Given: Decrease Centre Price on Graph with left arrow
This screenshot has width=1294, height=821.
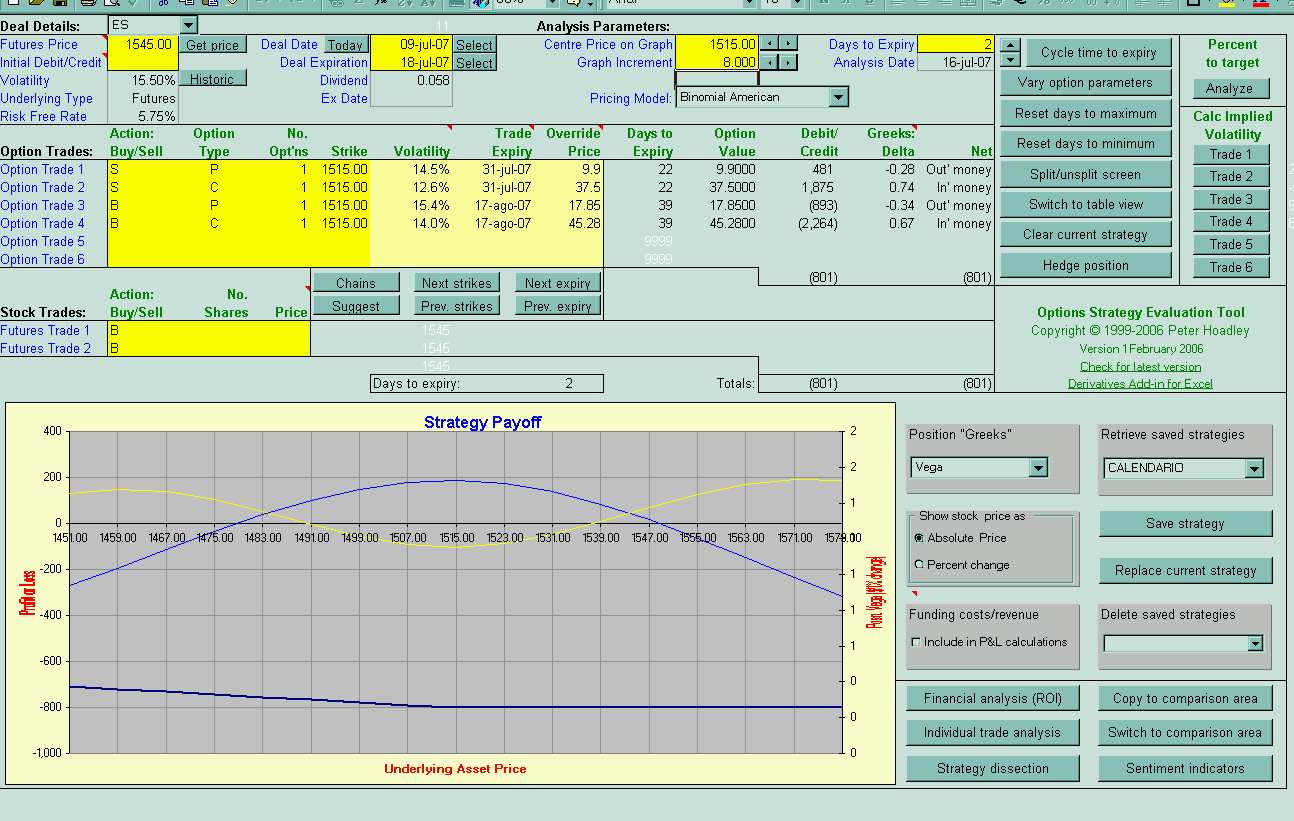Looking at the screenshot, I should tap(768, 44).
